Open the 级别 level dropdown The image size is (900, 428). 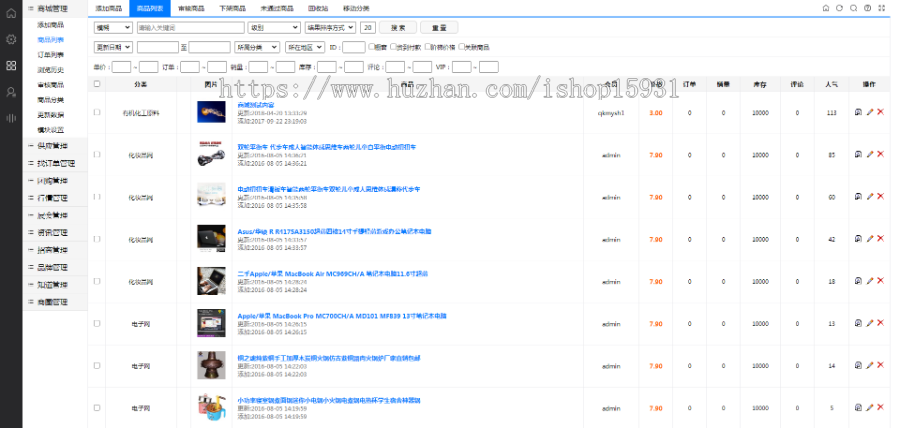coord(274,28)
